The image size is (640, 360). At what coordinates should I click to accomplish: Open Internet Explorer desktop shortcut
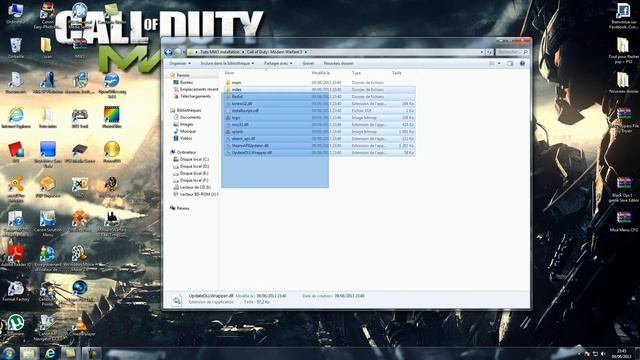16,118
